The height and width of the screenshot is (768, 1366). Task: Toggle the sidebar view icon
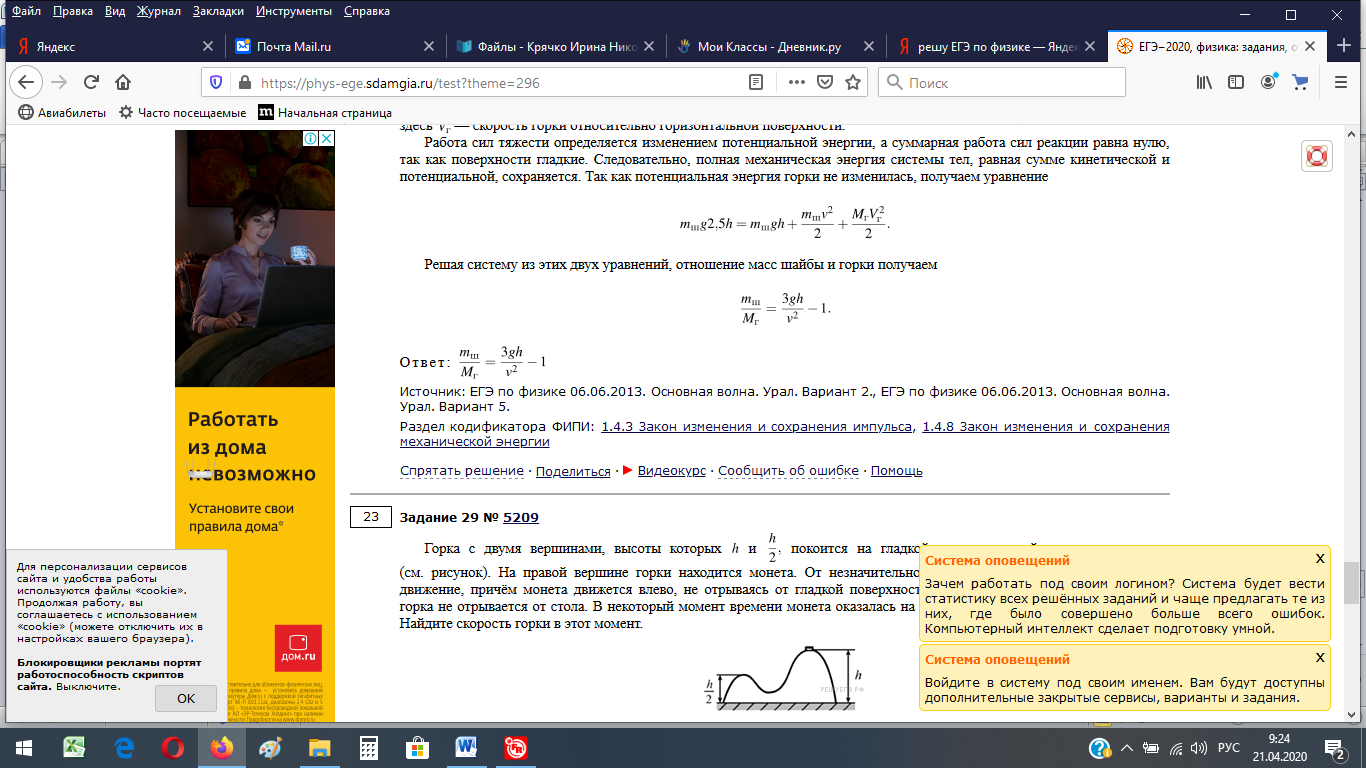click(1236, 83)
